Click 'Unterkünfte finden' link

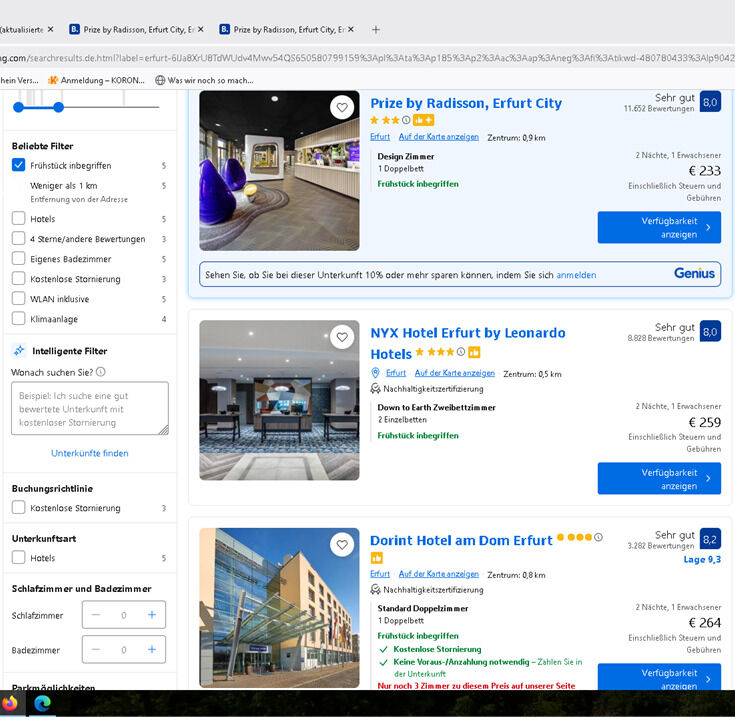pyautogui.click(x=90, y=453)
